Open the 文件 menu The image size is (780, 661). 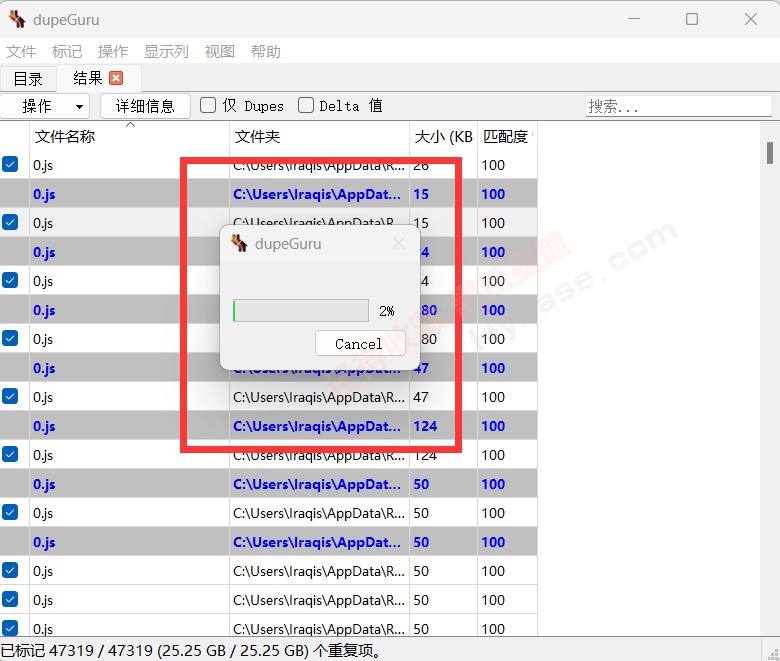click(x=21, y=51)
